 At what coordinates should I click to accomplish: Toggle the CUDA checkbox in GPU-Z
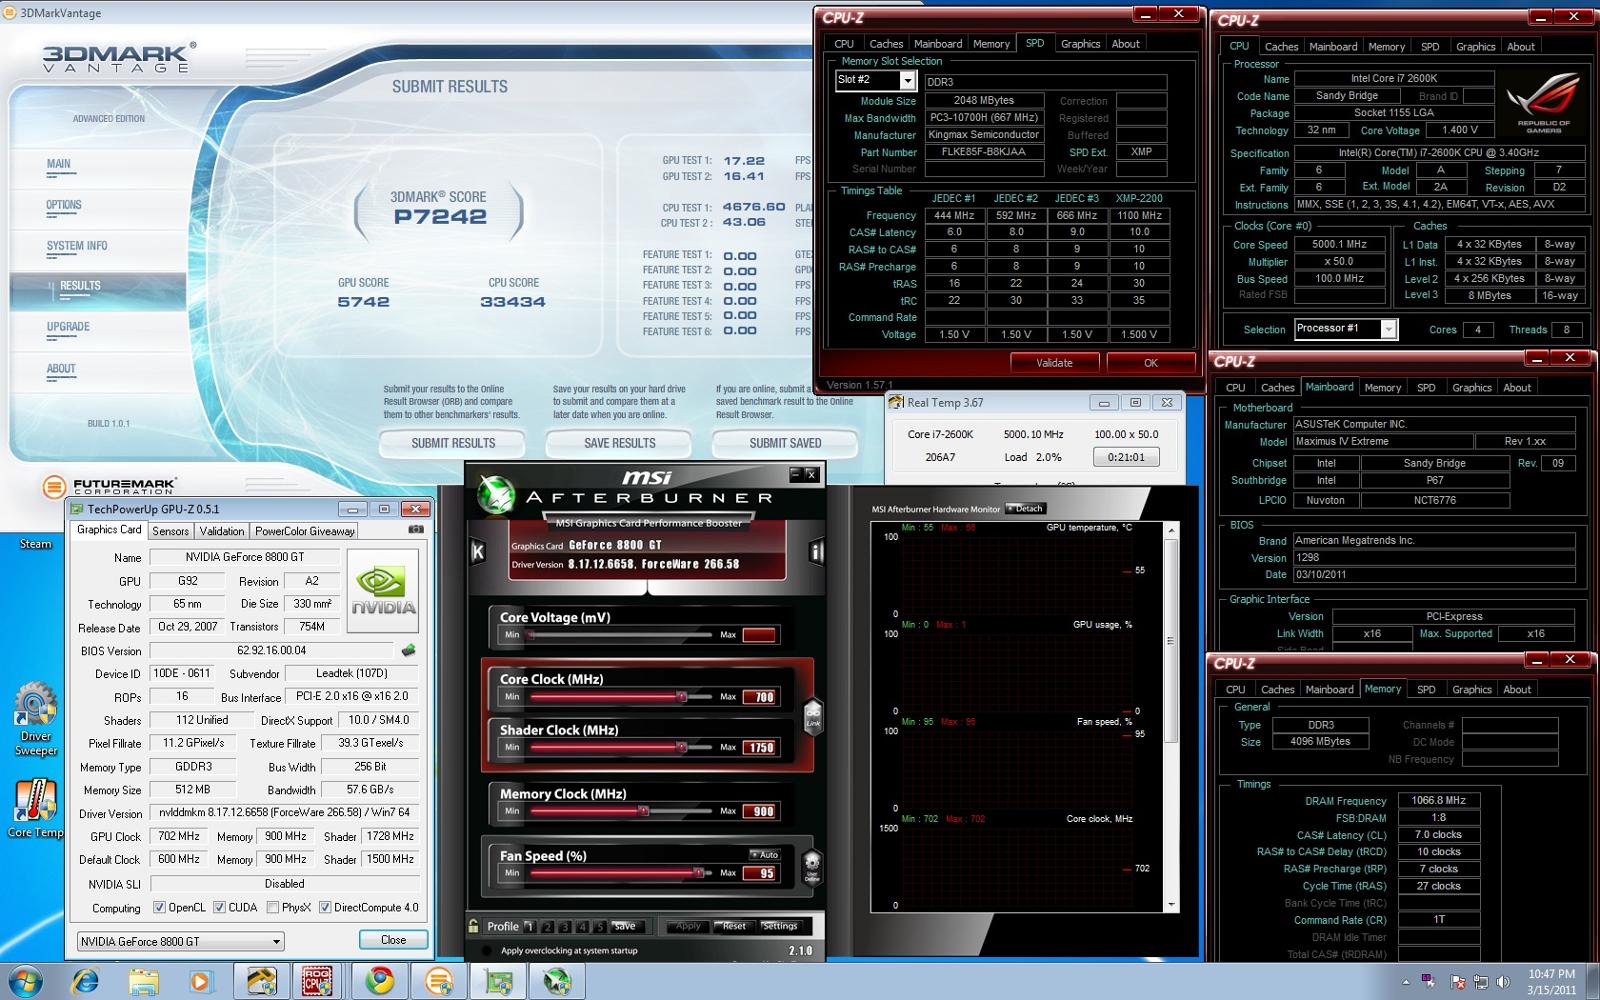pyautogui.click(x=219, y=908)
